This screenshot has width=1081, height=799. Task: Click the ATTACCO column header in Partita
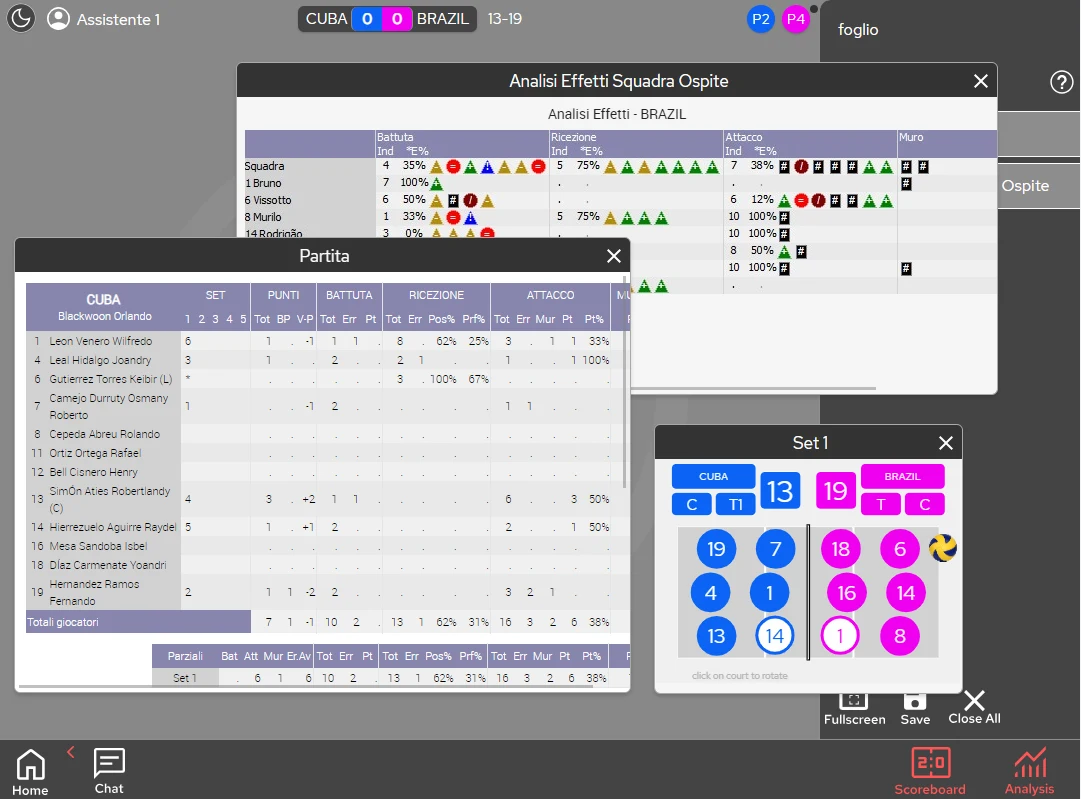(550, 295)
